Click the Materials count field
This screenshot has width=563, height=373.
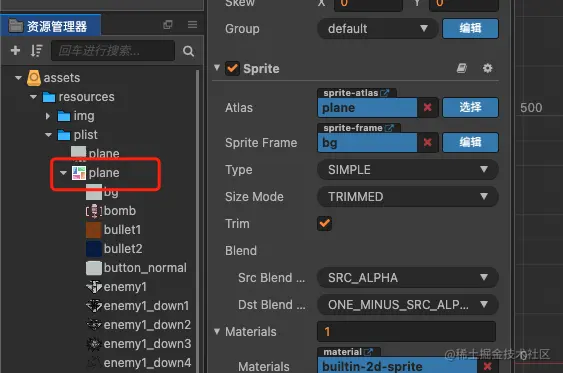coord(406,331)
